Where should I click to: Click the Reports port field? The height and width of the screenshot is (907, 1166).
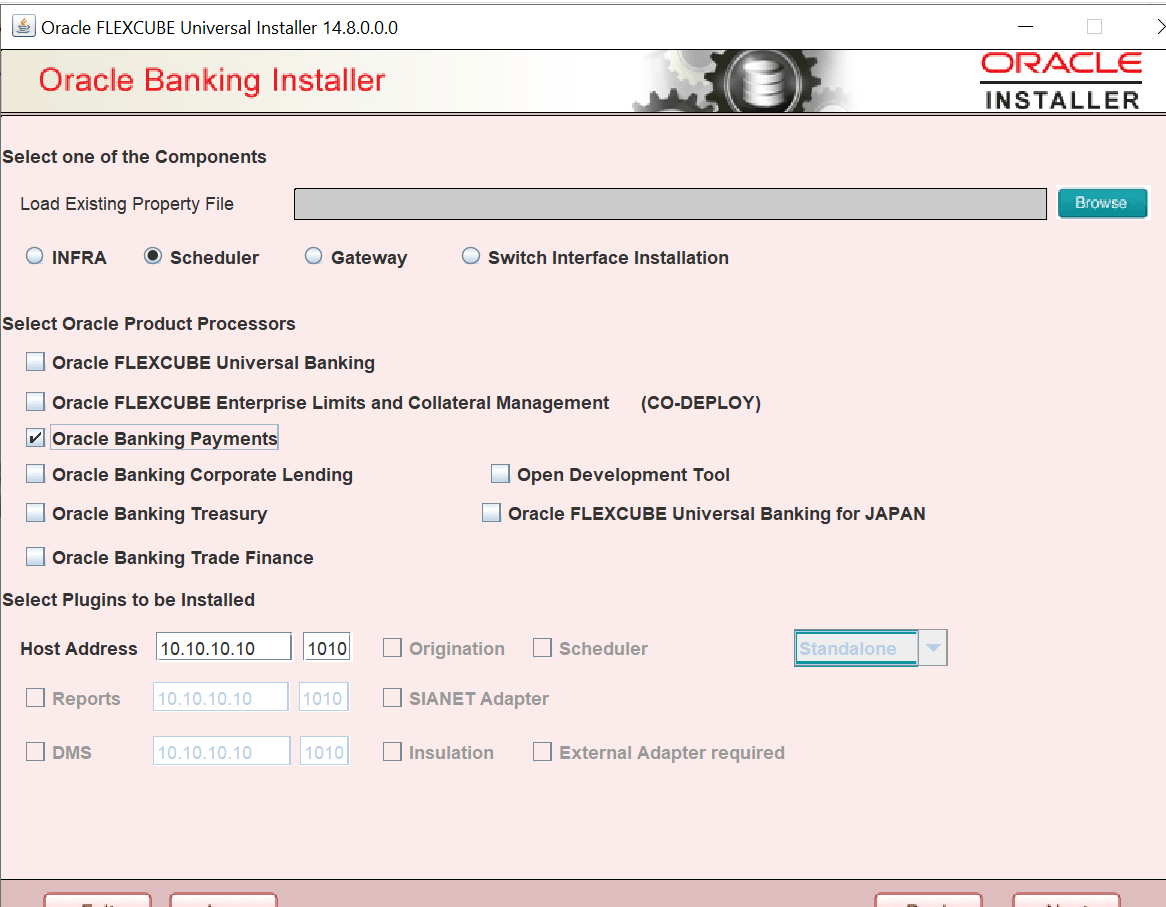point(323,697)
